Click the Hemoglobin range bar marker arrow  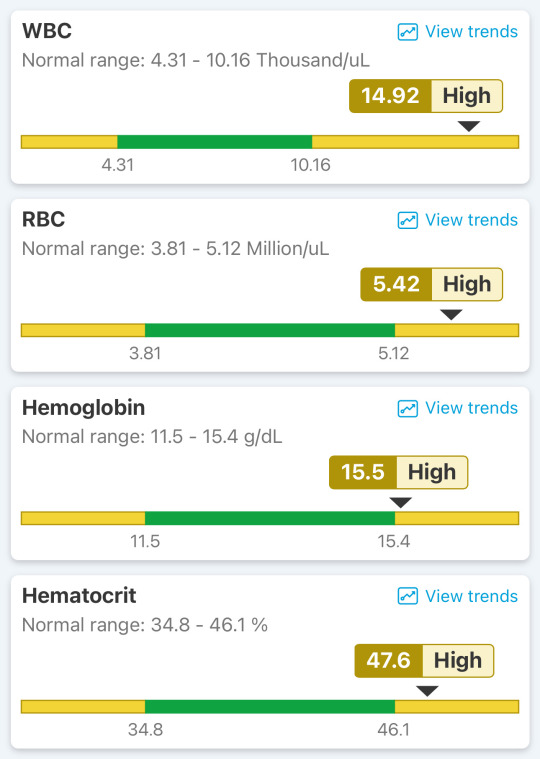pos(401,502)
